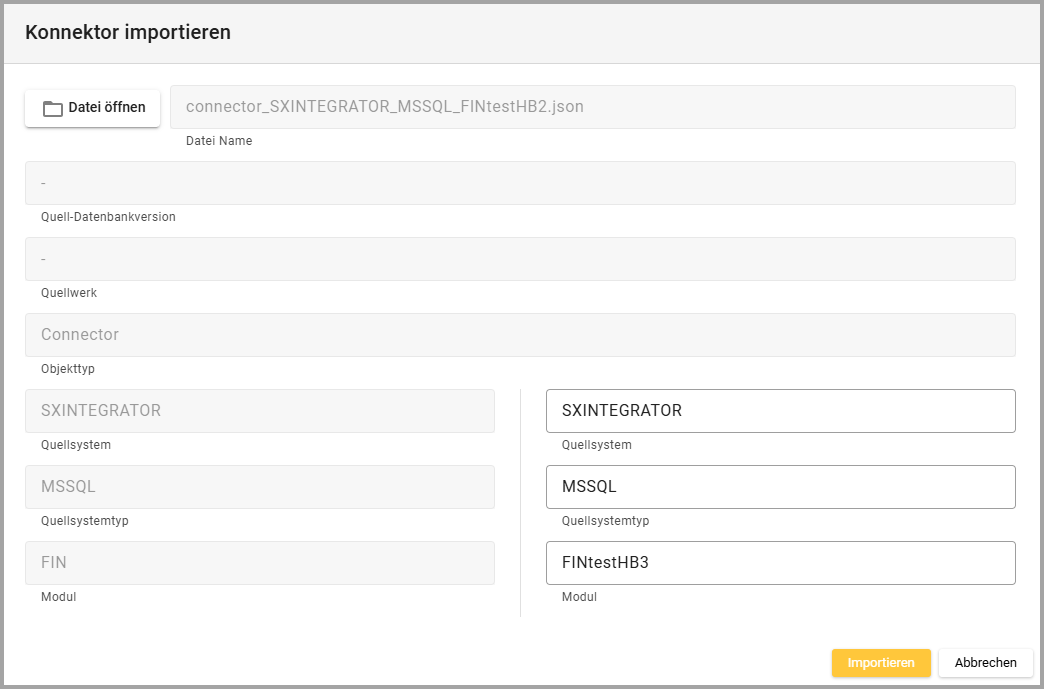Cancel the dialog with Abbrechen
Image resolution: width=1044 pixels, height=689 pixels.
pyautogui.click(x=985, y=663)
